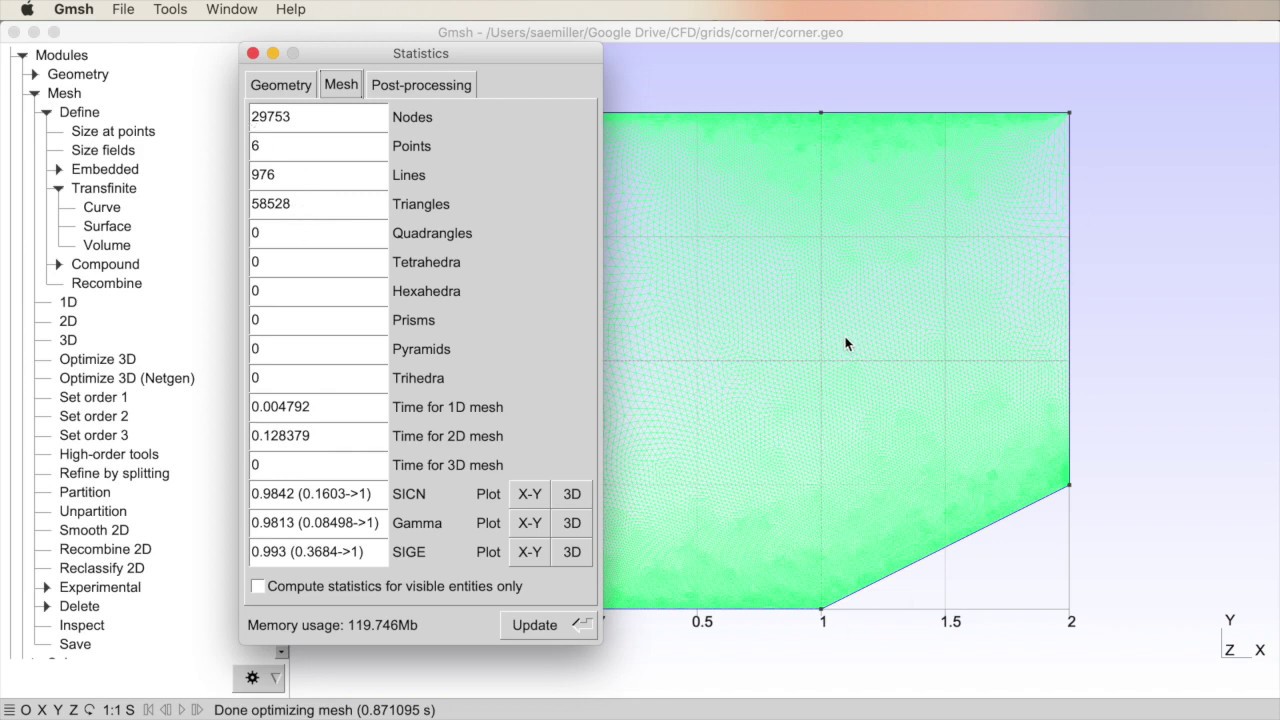The height and width of the screenshot is (720, 1280).
Task: Click Reclassify 2D in tree
Action: (x=102, y=568)
